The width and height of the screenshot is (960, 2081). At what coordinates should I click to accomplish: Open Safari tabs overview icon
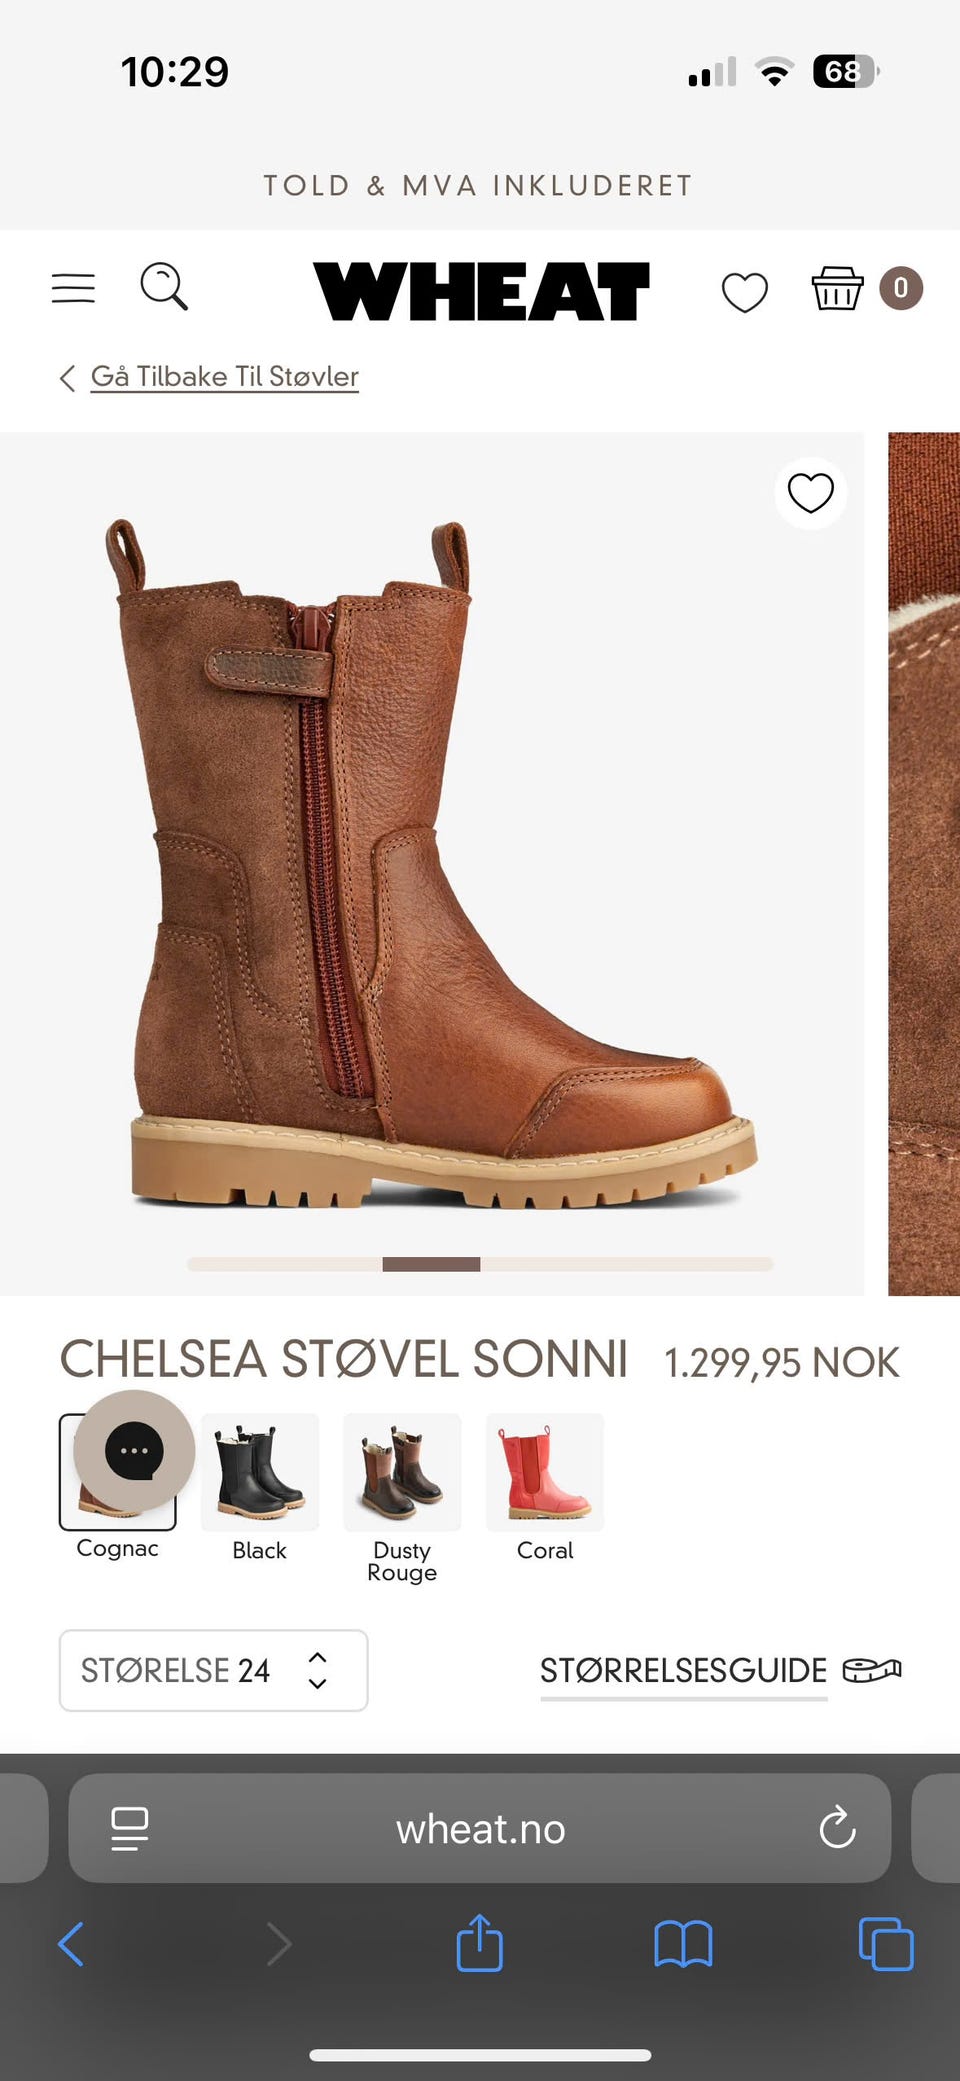886,1944
